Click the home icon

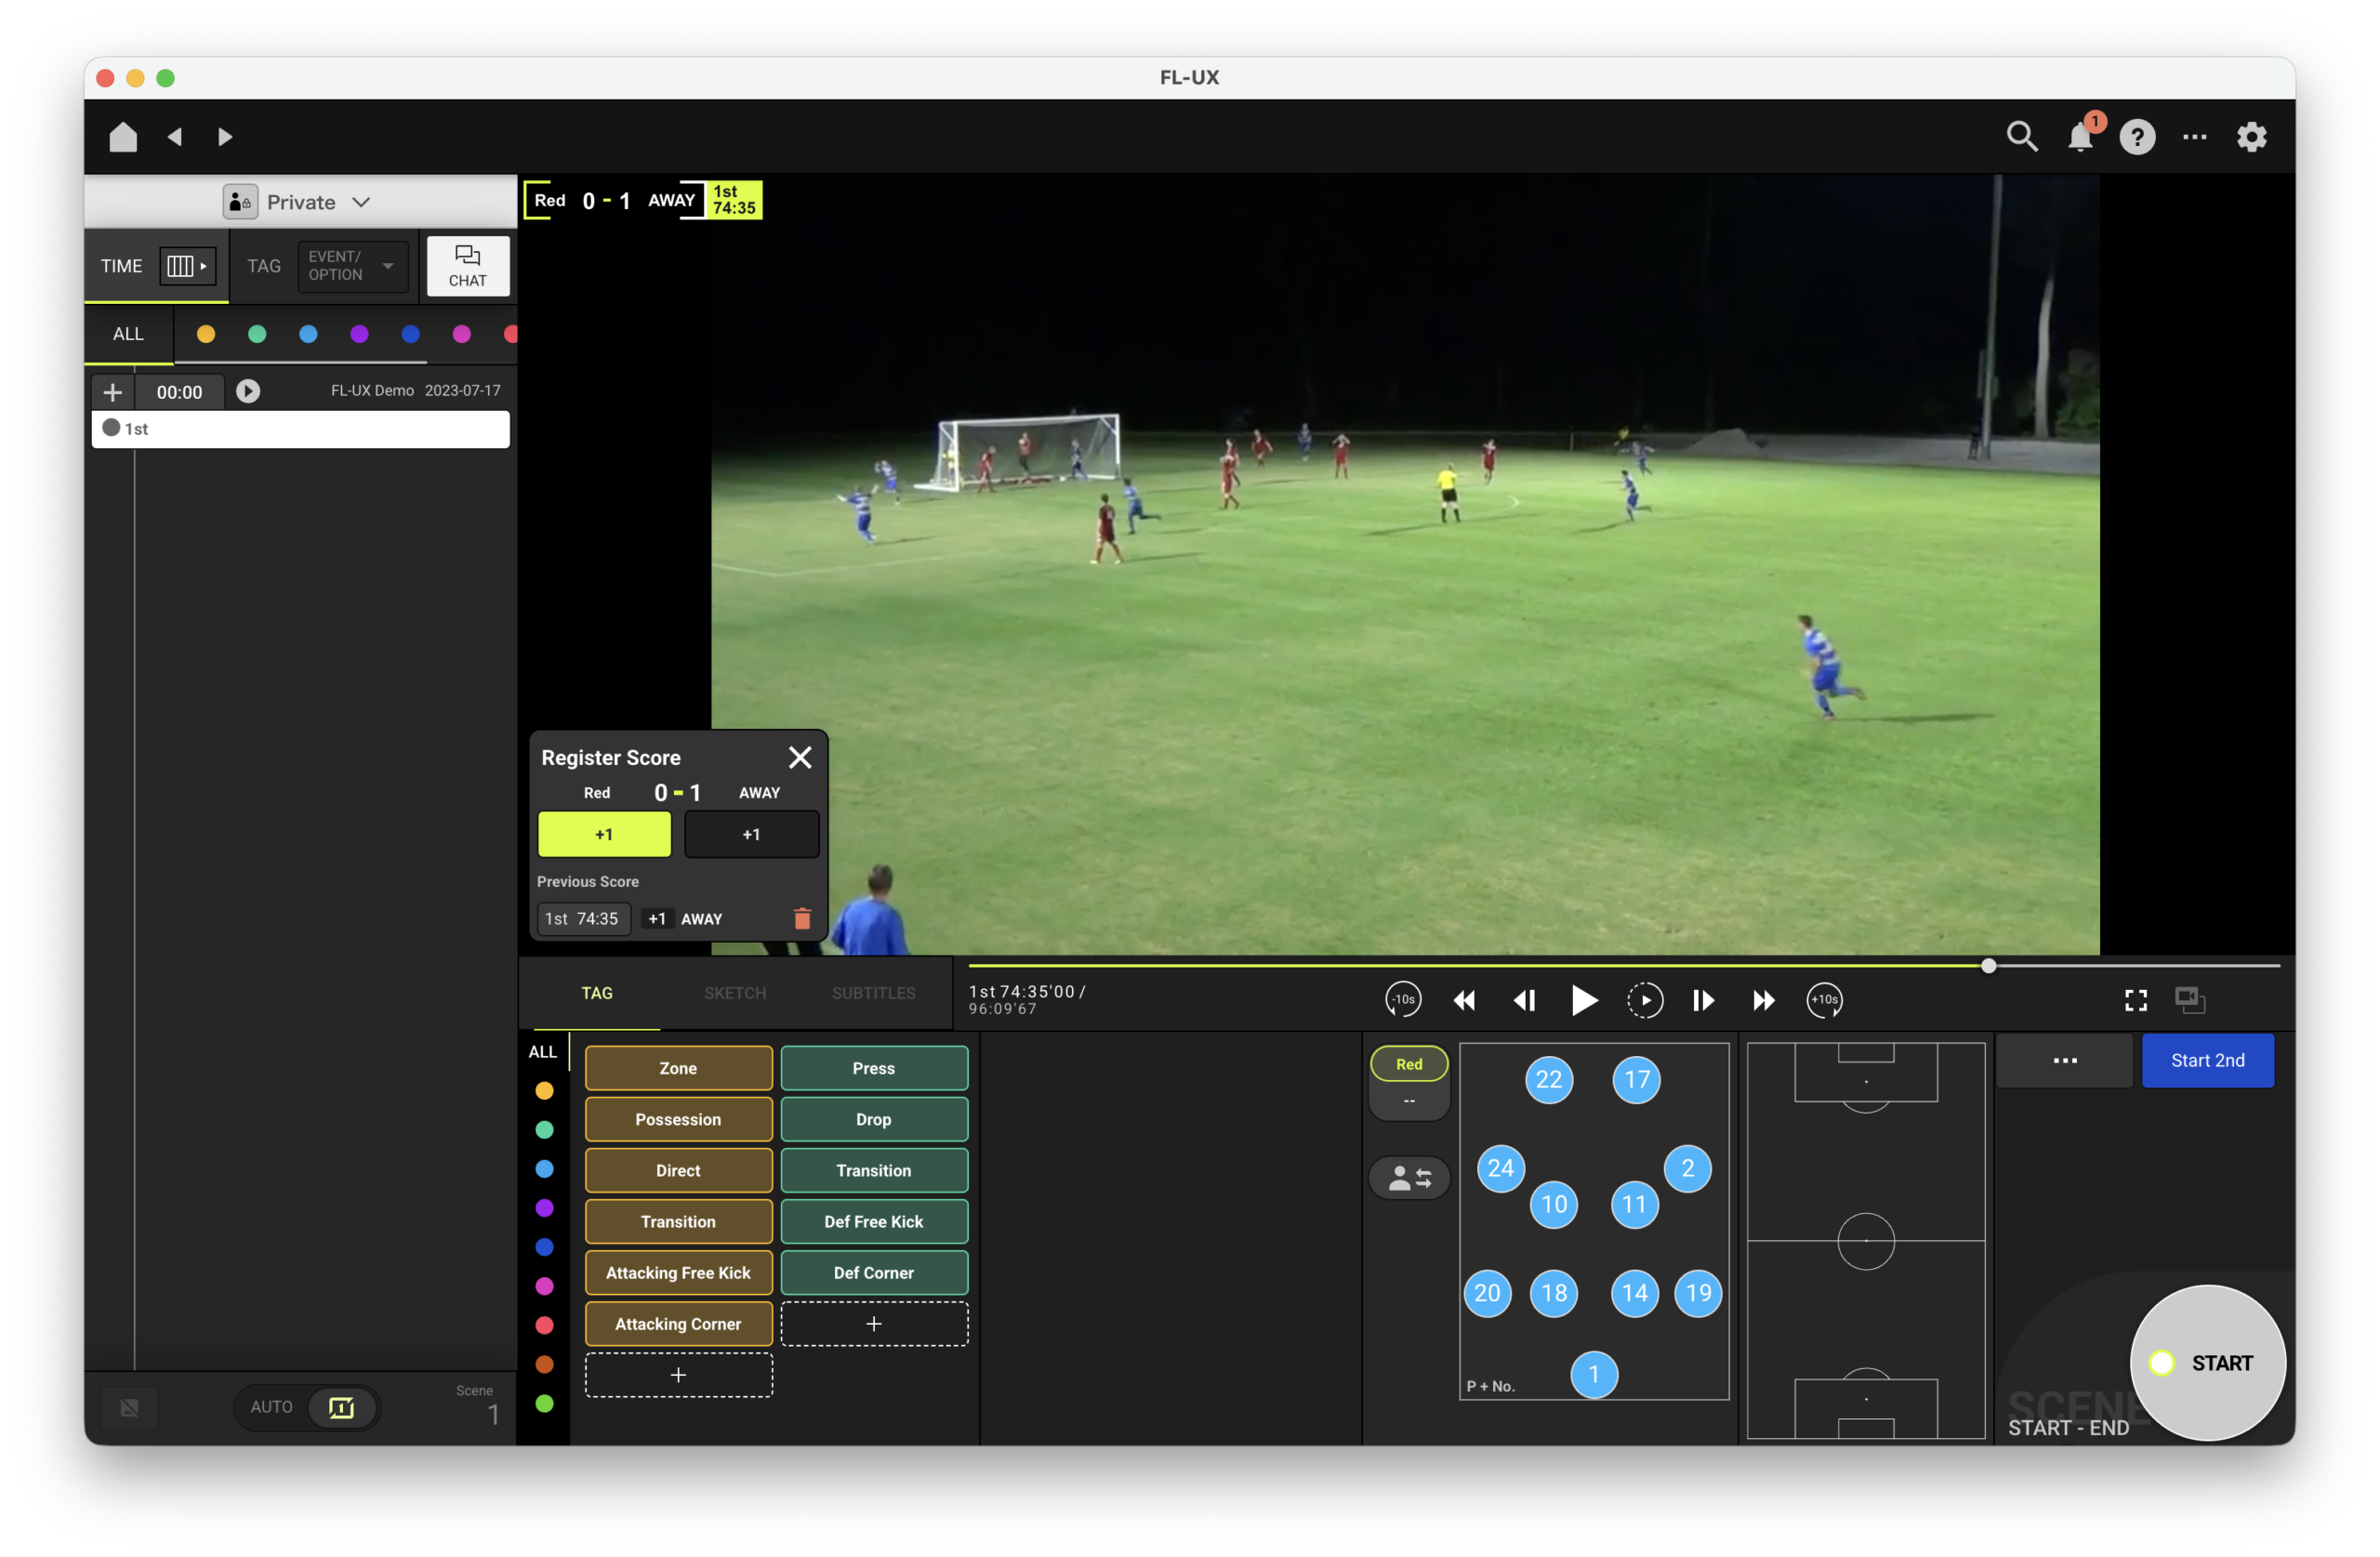(123, 137)
